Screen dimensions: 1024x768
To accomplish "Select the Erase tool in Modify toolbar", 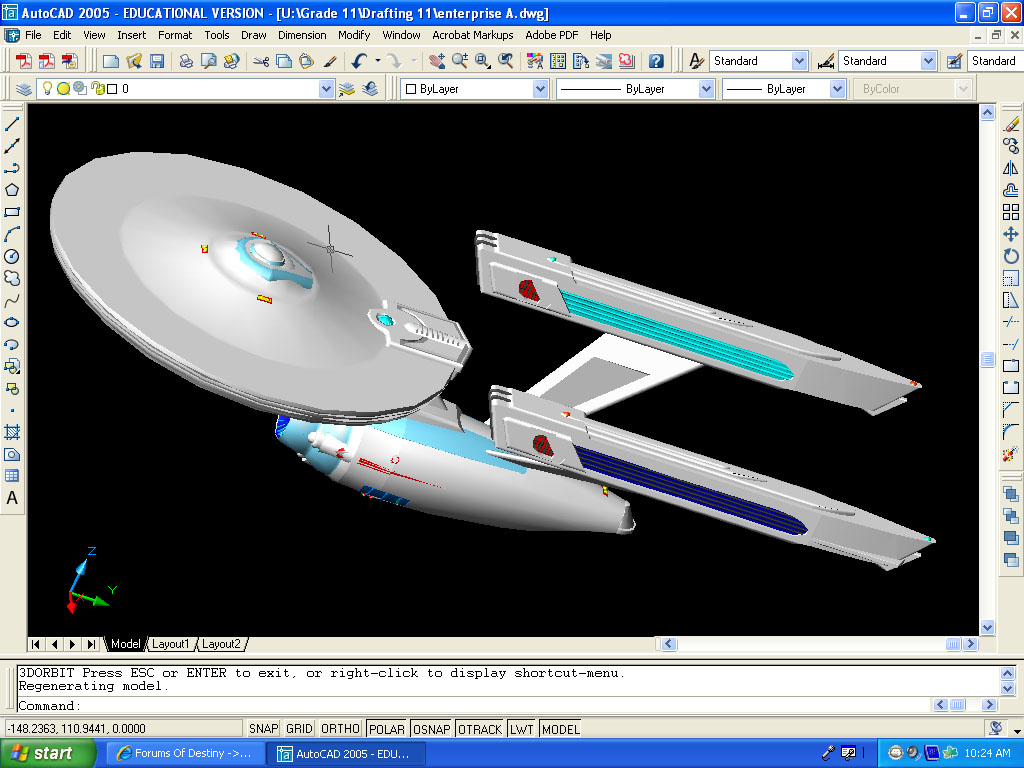I will coord(1011,123).
